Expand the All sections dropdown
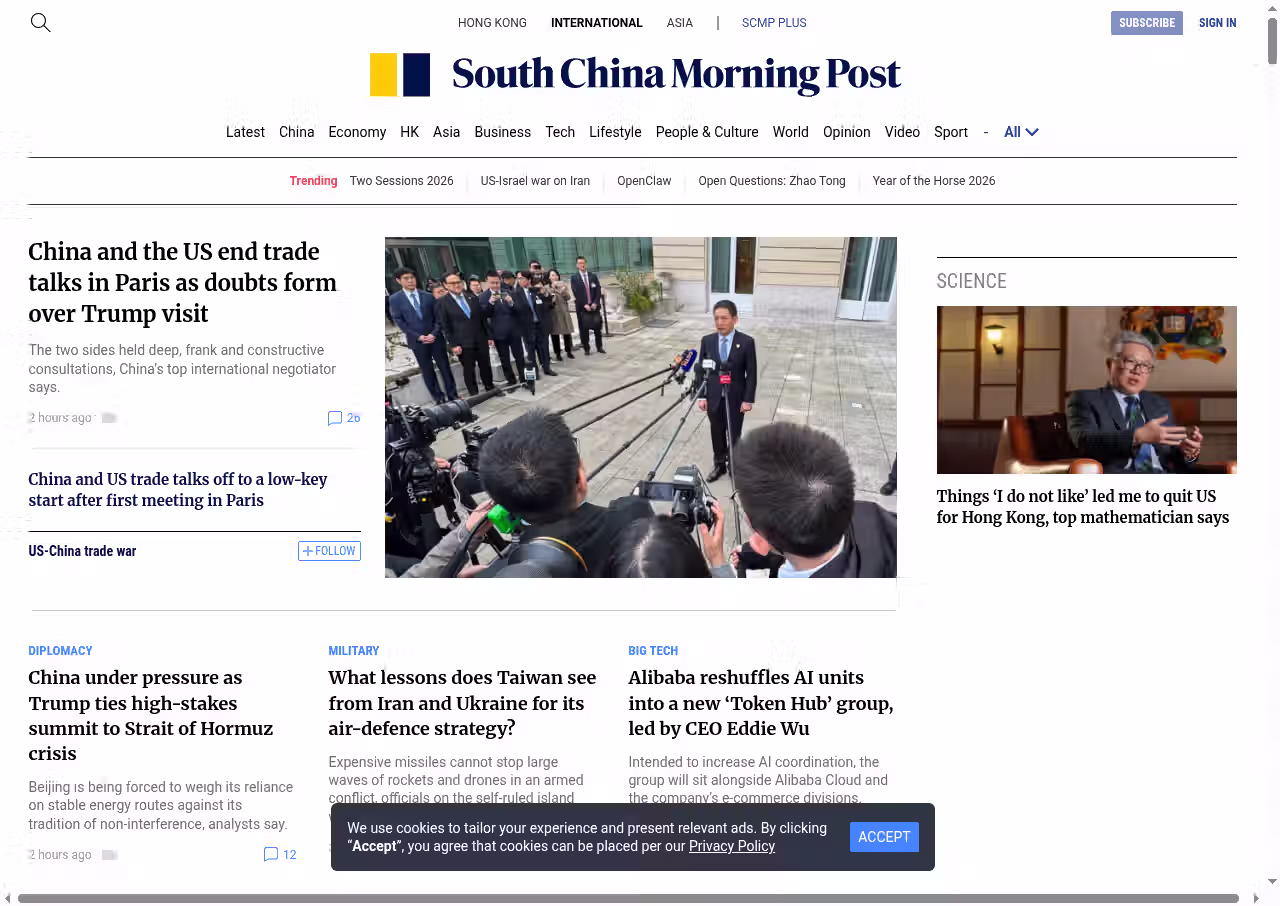Screen dimensions: 1280x906 pyautogui.click(x=1021, y=132)
